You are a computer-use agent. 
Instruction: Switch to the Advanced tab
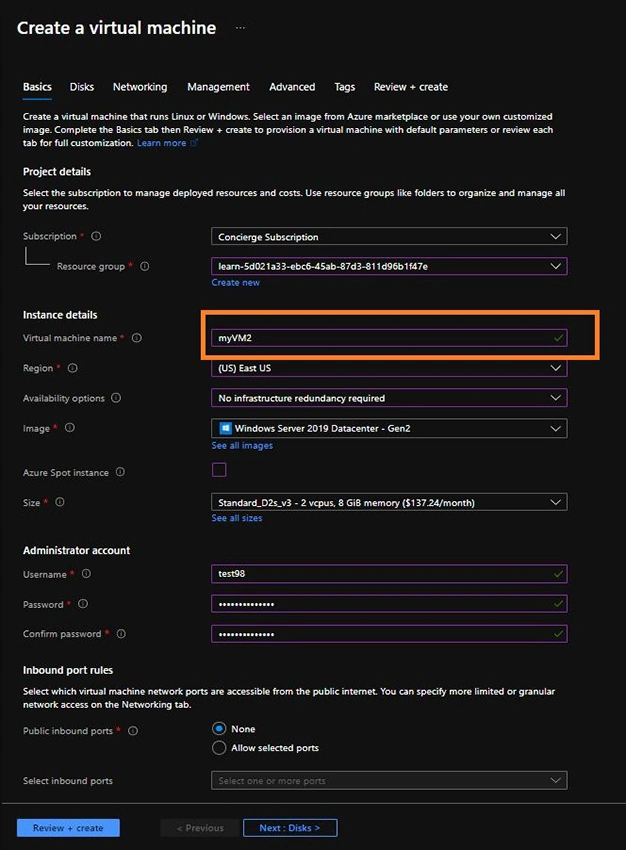(292, 87)
